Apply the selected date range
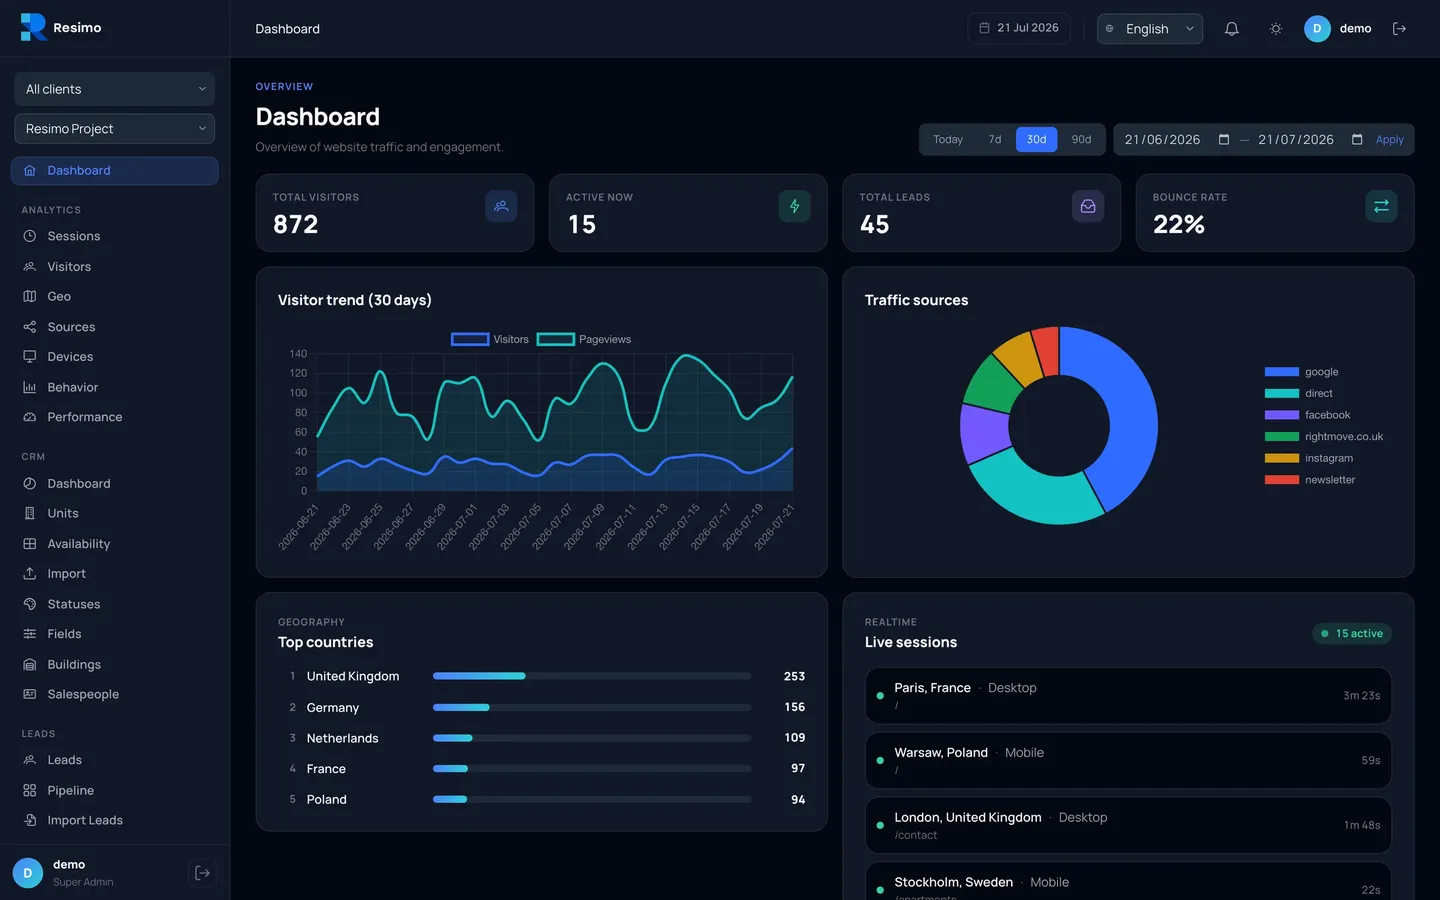Screen dimensions: 1440x900 pyautogui.click(x=1390, y=140)
